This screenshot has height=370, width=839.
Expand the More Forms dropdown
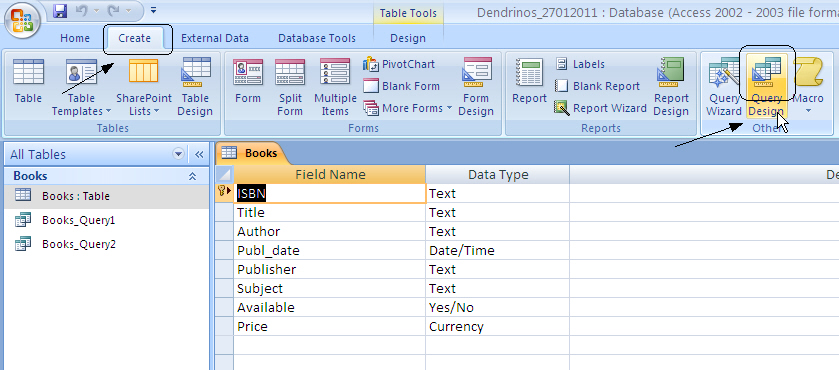coord(408,108)
